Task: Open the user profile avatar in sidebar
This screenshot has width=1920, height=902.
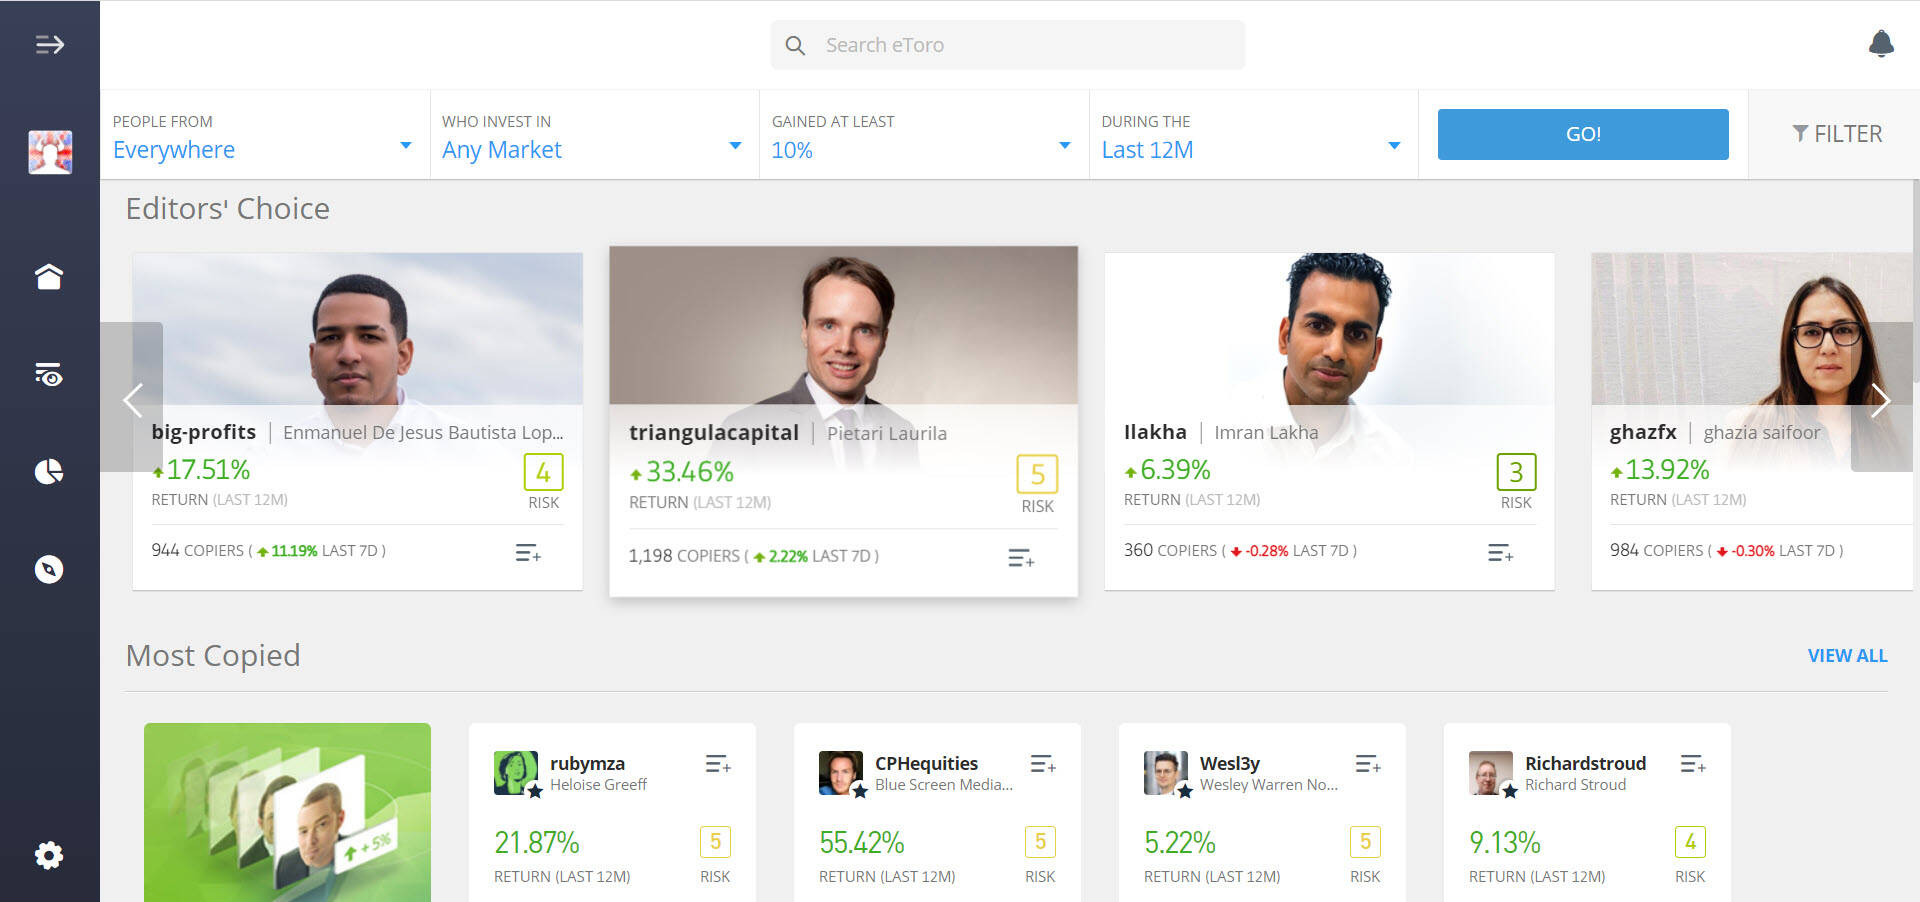Action: [x=50, y=152]
